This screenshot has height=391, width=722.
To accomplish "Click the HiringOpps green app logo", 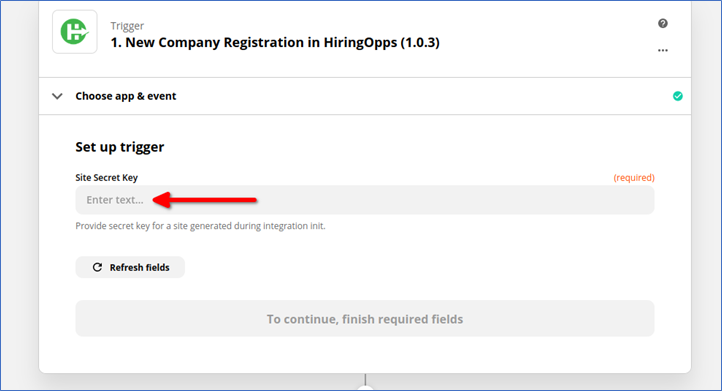I will click(75, 32).
